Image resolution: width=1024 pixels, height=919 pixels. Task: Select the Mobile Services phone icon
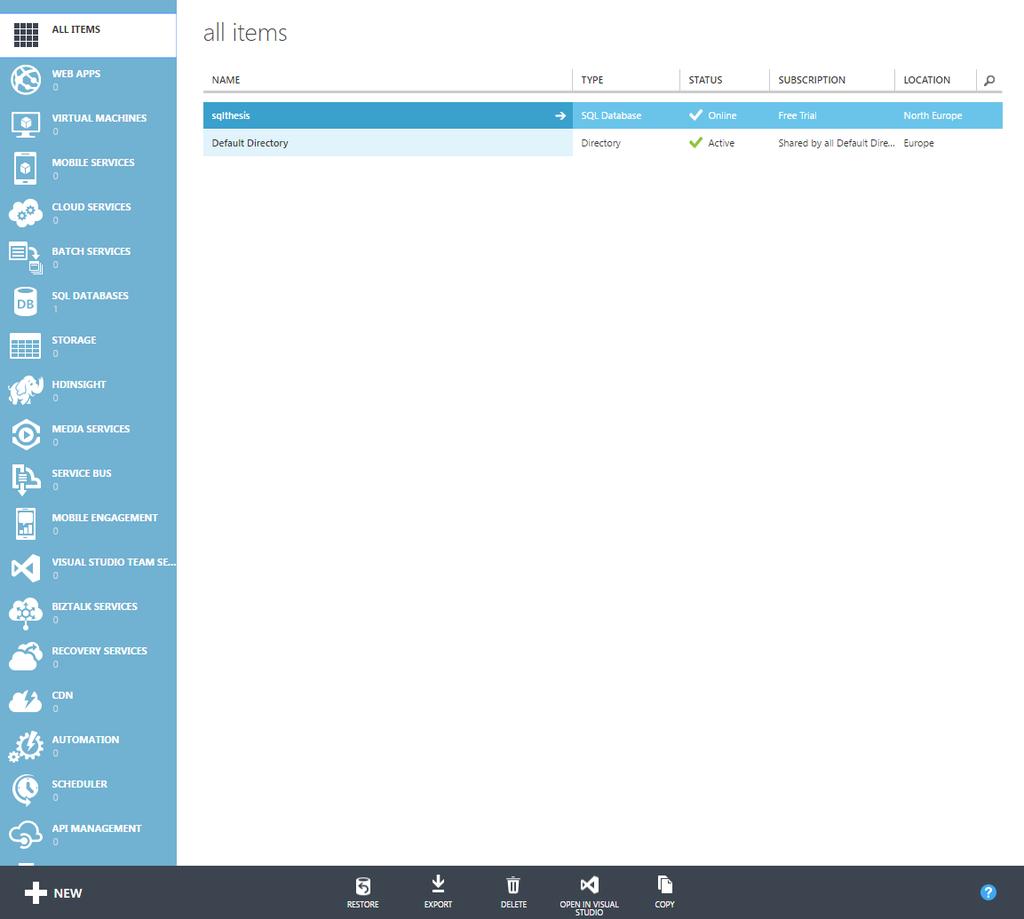click(x=25, y=169)
